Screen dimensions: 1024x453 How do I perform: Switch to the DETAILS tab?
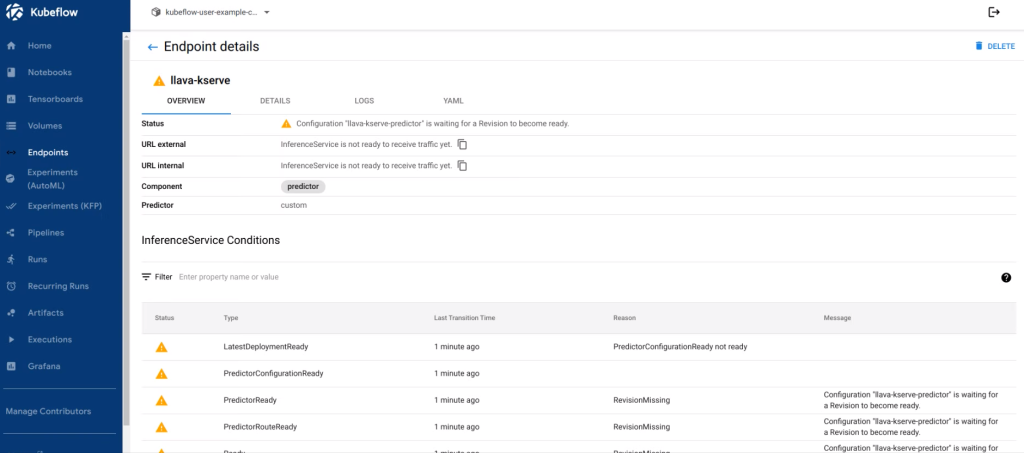pos(275,101)
